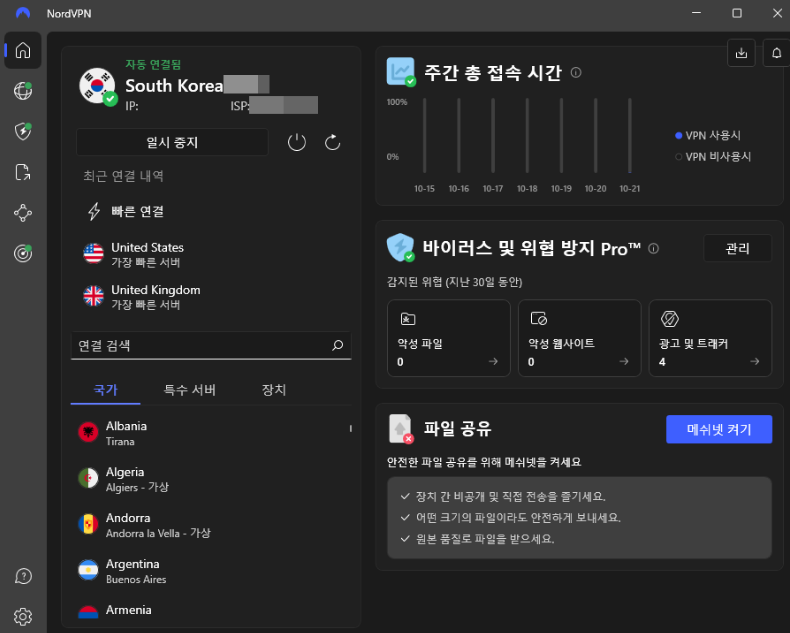This screenshot has height=633, width=790.
Task: Focus the 연결 검색 search field
Action: [x=211, y=346]
